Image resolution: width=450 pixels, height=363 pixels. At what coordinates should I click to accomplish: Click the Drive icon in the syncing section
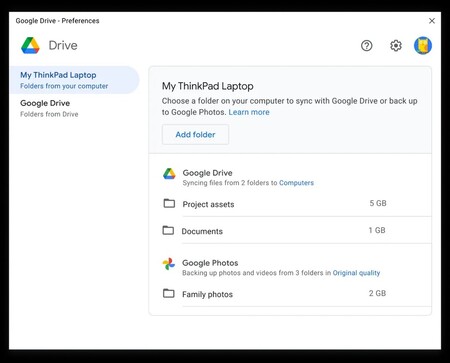coord(169,174)
